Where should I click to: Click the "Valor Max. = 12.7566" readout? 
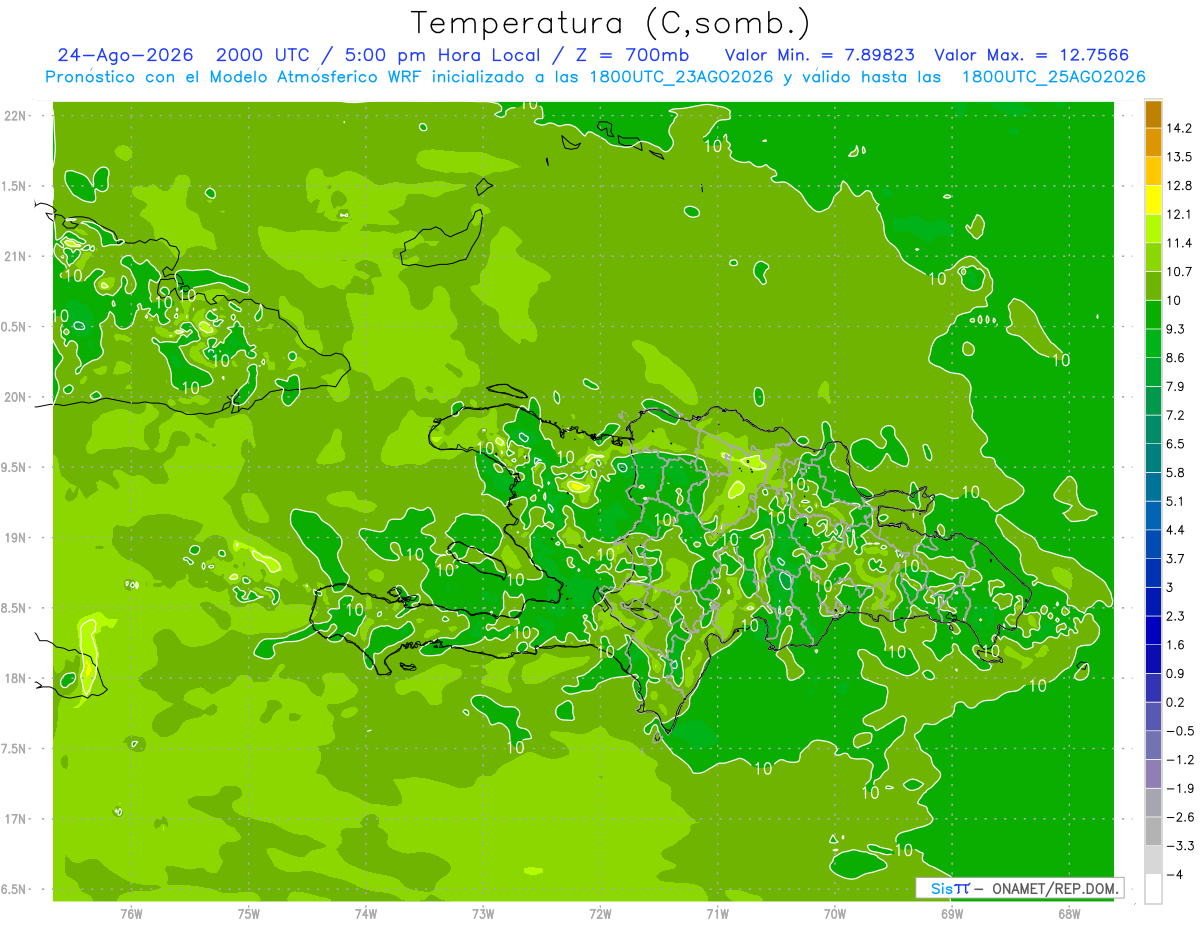point(1032,54)
